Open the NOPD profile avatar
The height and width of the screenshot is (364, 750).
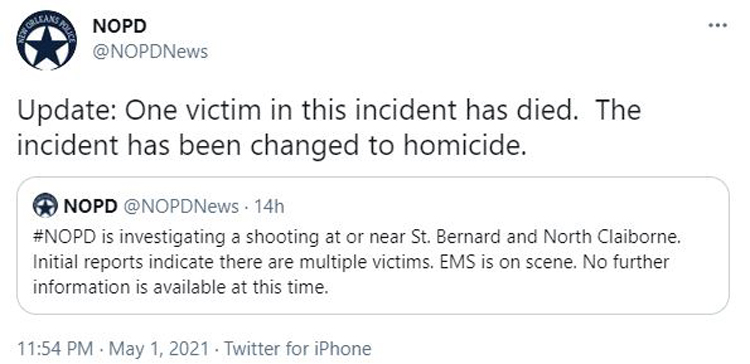click(x=45, y=39)
